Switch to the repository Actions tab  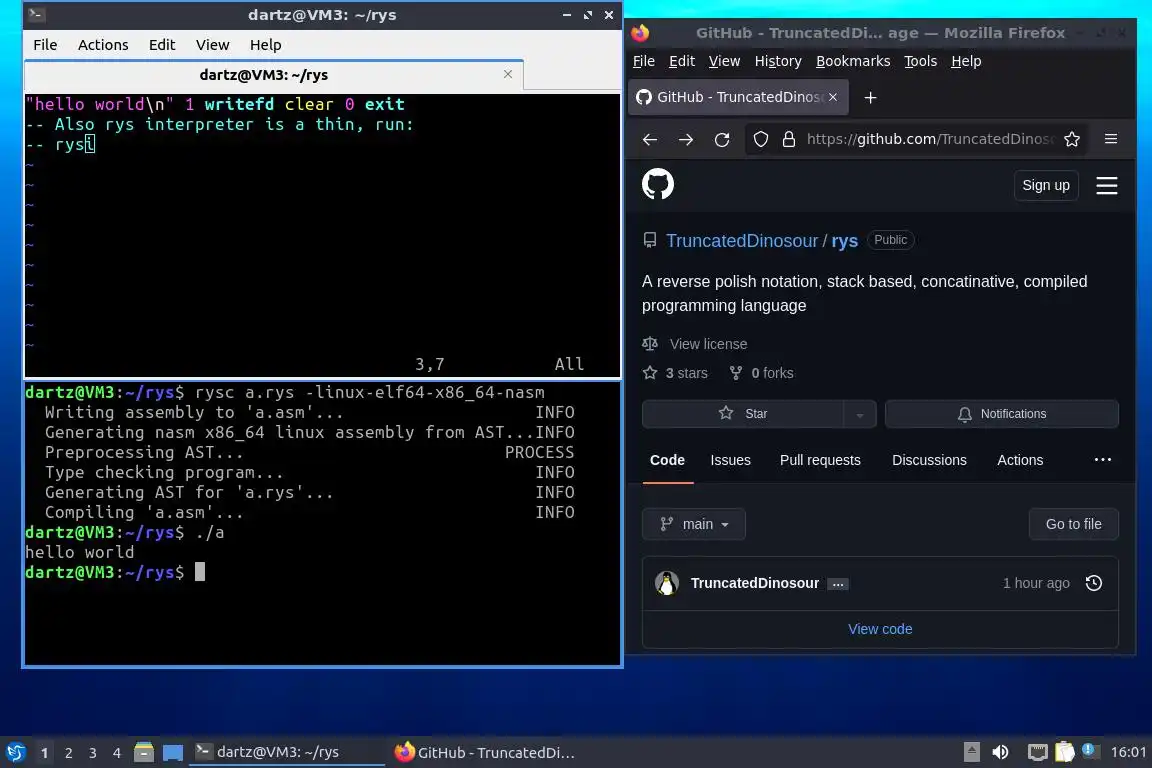coord(1020,460)
